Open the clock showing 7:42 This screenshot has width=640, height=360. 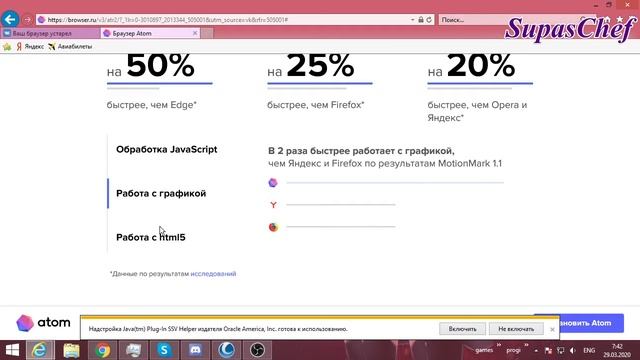click(617, 351)
